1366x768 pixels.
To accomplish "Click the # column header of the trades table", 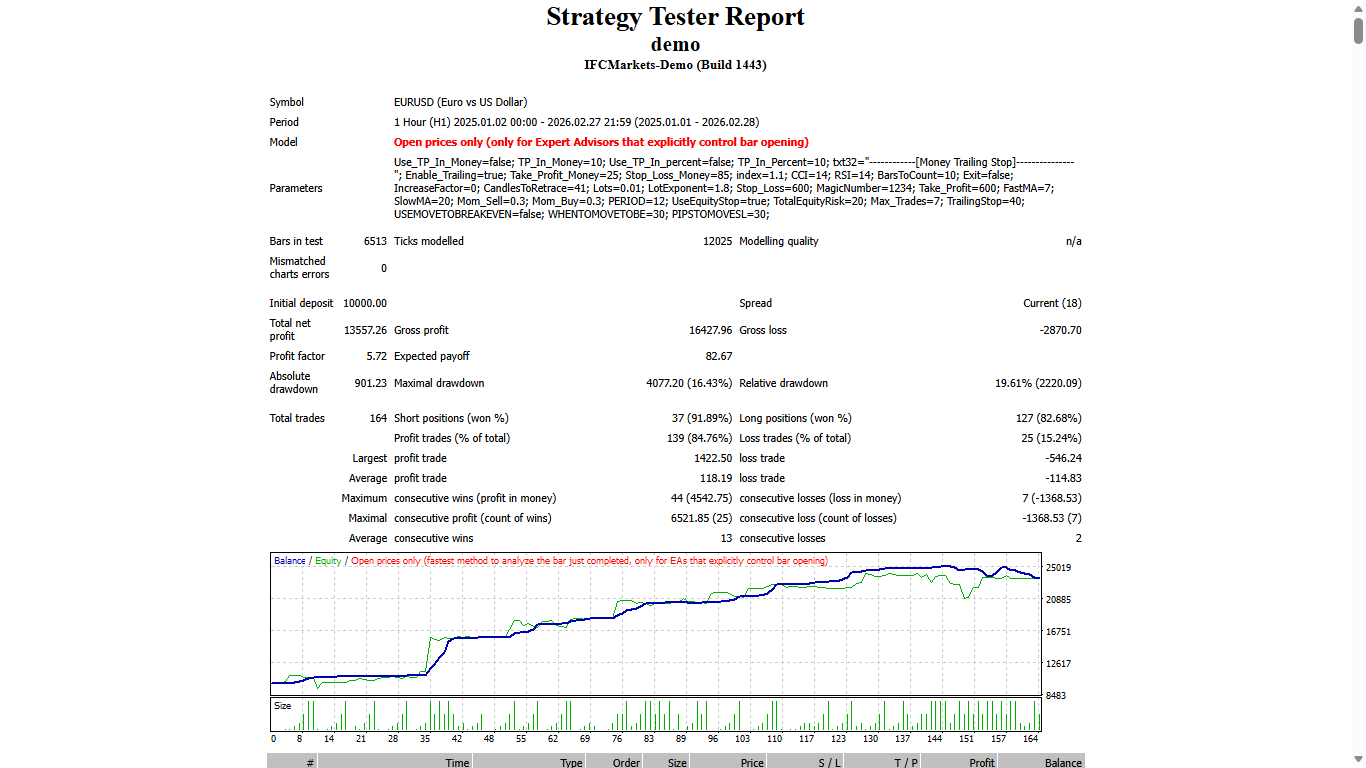I will (x=310, y=761).
